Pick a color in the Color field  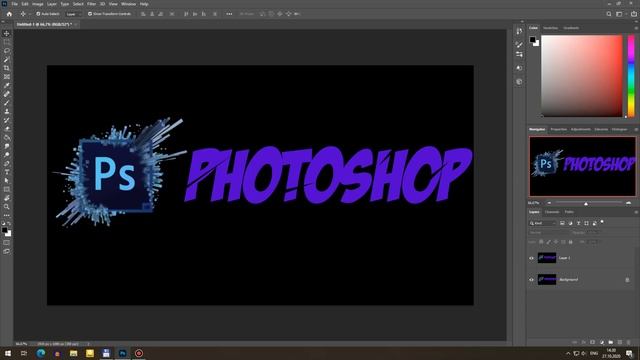pyautogui.click(x=582, y=76)
